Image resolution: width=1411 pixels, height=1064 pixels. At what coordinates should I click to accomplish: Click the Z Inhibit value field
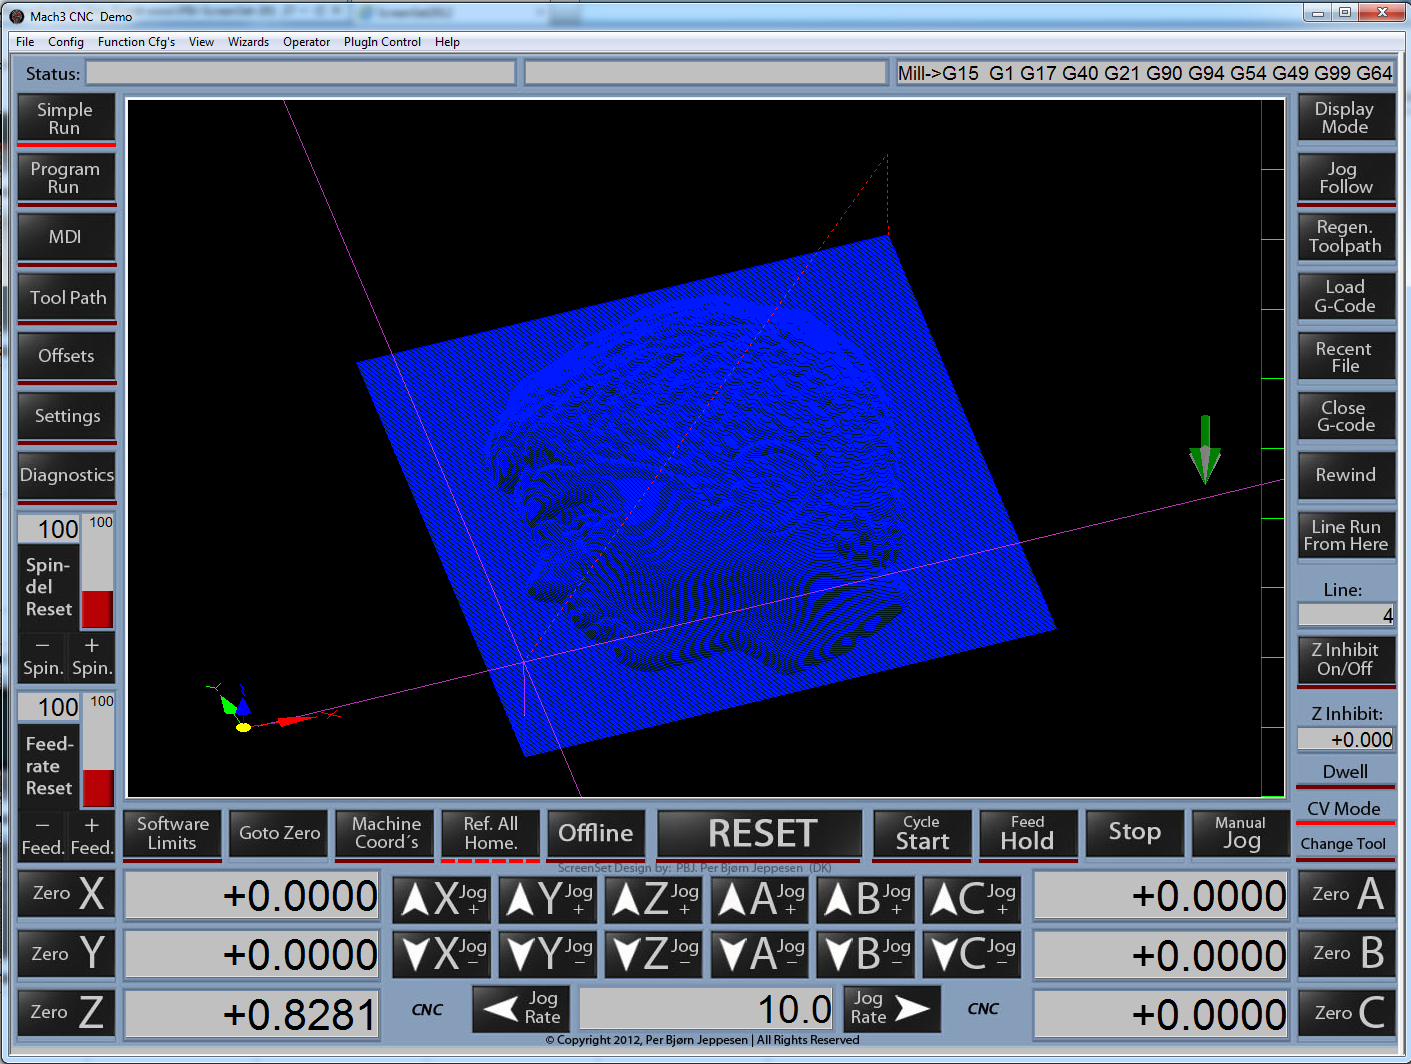click(1346, 739)
